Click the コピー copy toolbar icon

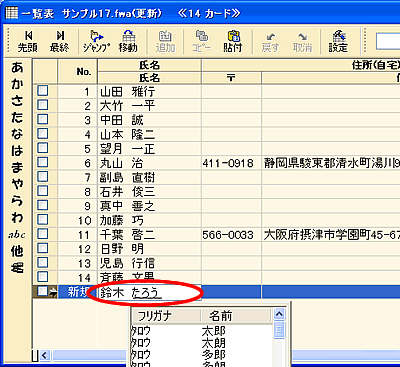pyautogui.click(x=201, y=42)
